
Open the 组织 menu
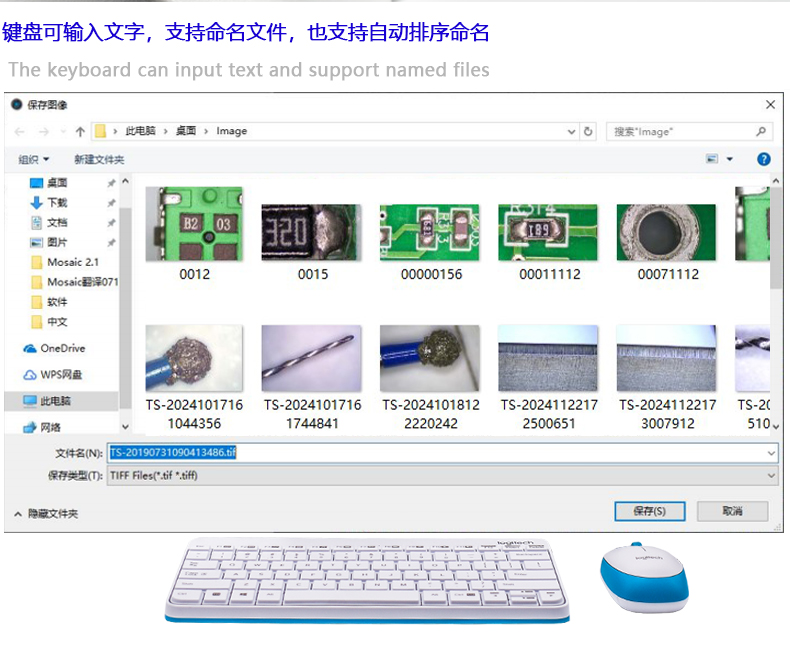(33, 159)
